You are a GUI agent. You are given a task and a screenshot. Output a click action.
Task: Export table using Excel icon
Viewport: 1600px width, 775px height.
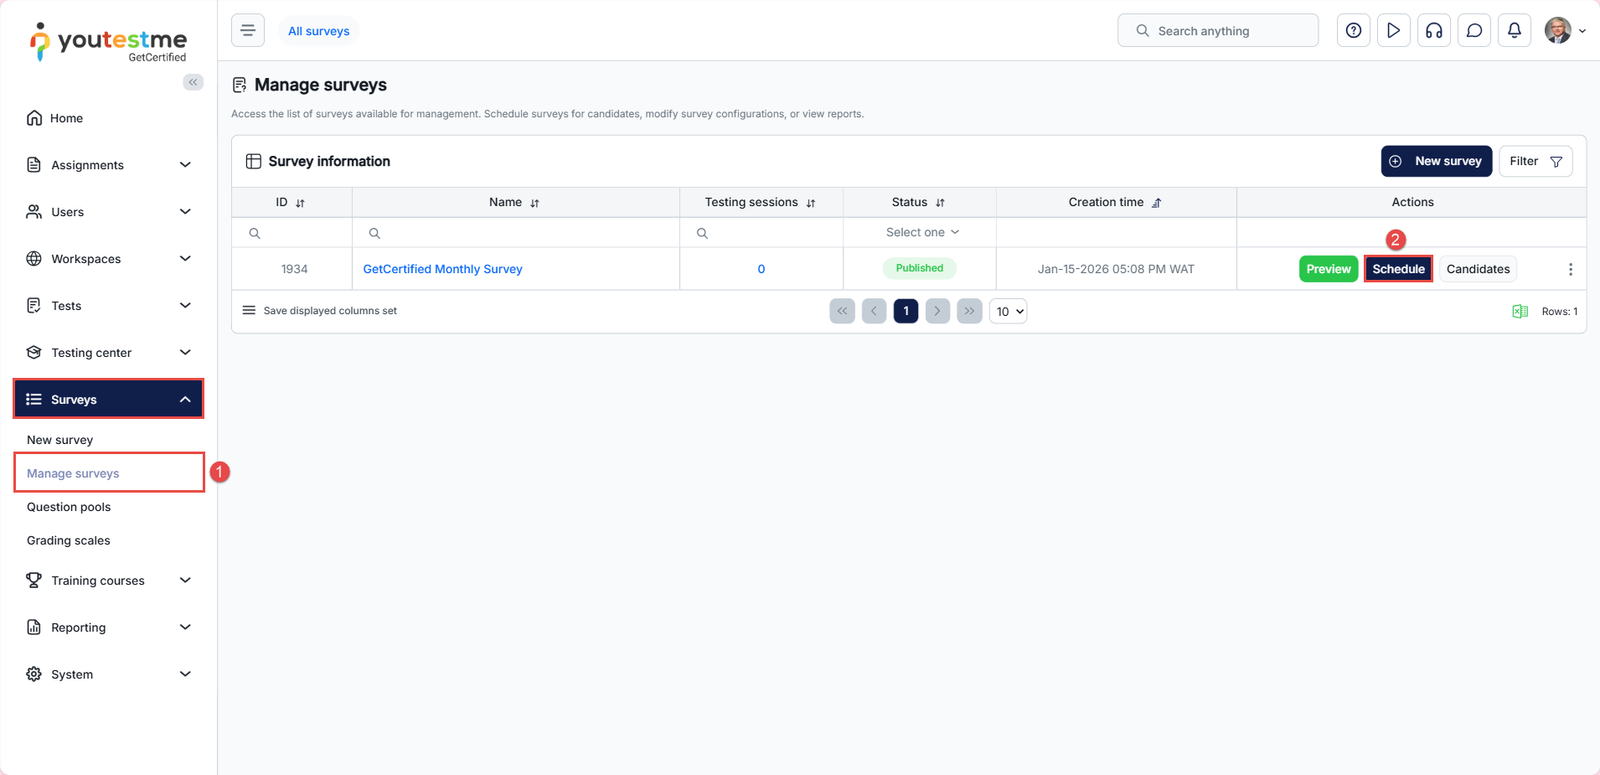(x=1519, y=311)
